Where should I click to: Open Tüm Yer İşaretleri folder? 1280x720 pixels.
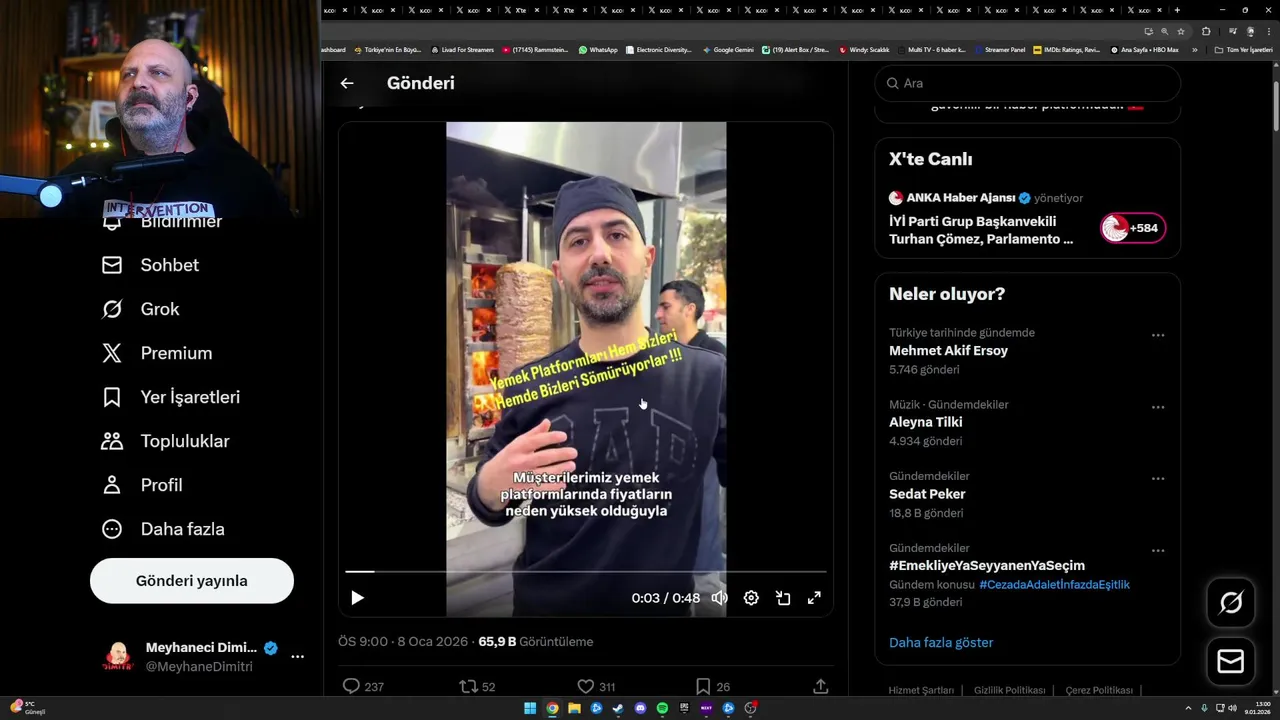[1244, 49]
